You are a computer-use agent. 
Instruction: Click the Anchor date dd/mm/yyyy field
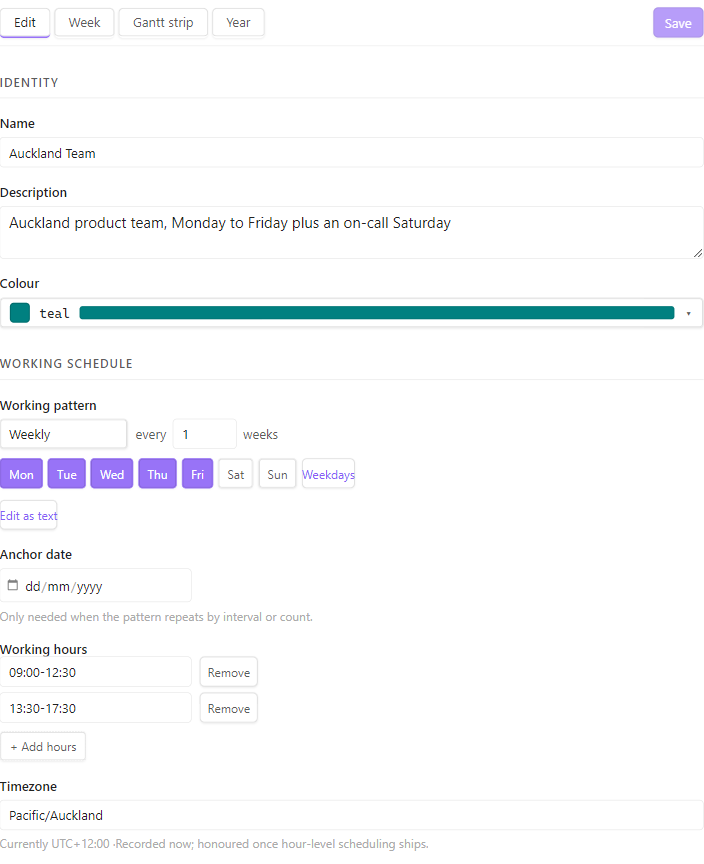click(96, 586)
